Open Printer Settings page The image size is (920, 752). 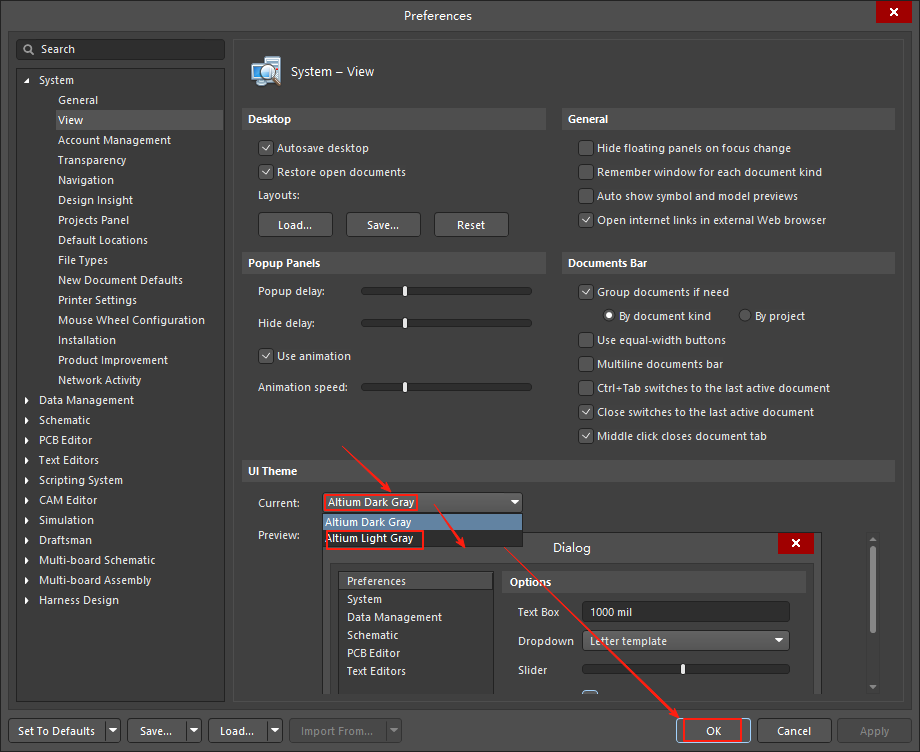(97, 300)
